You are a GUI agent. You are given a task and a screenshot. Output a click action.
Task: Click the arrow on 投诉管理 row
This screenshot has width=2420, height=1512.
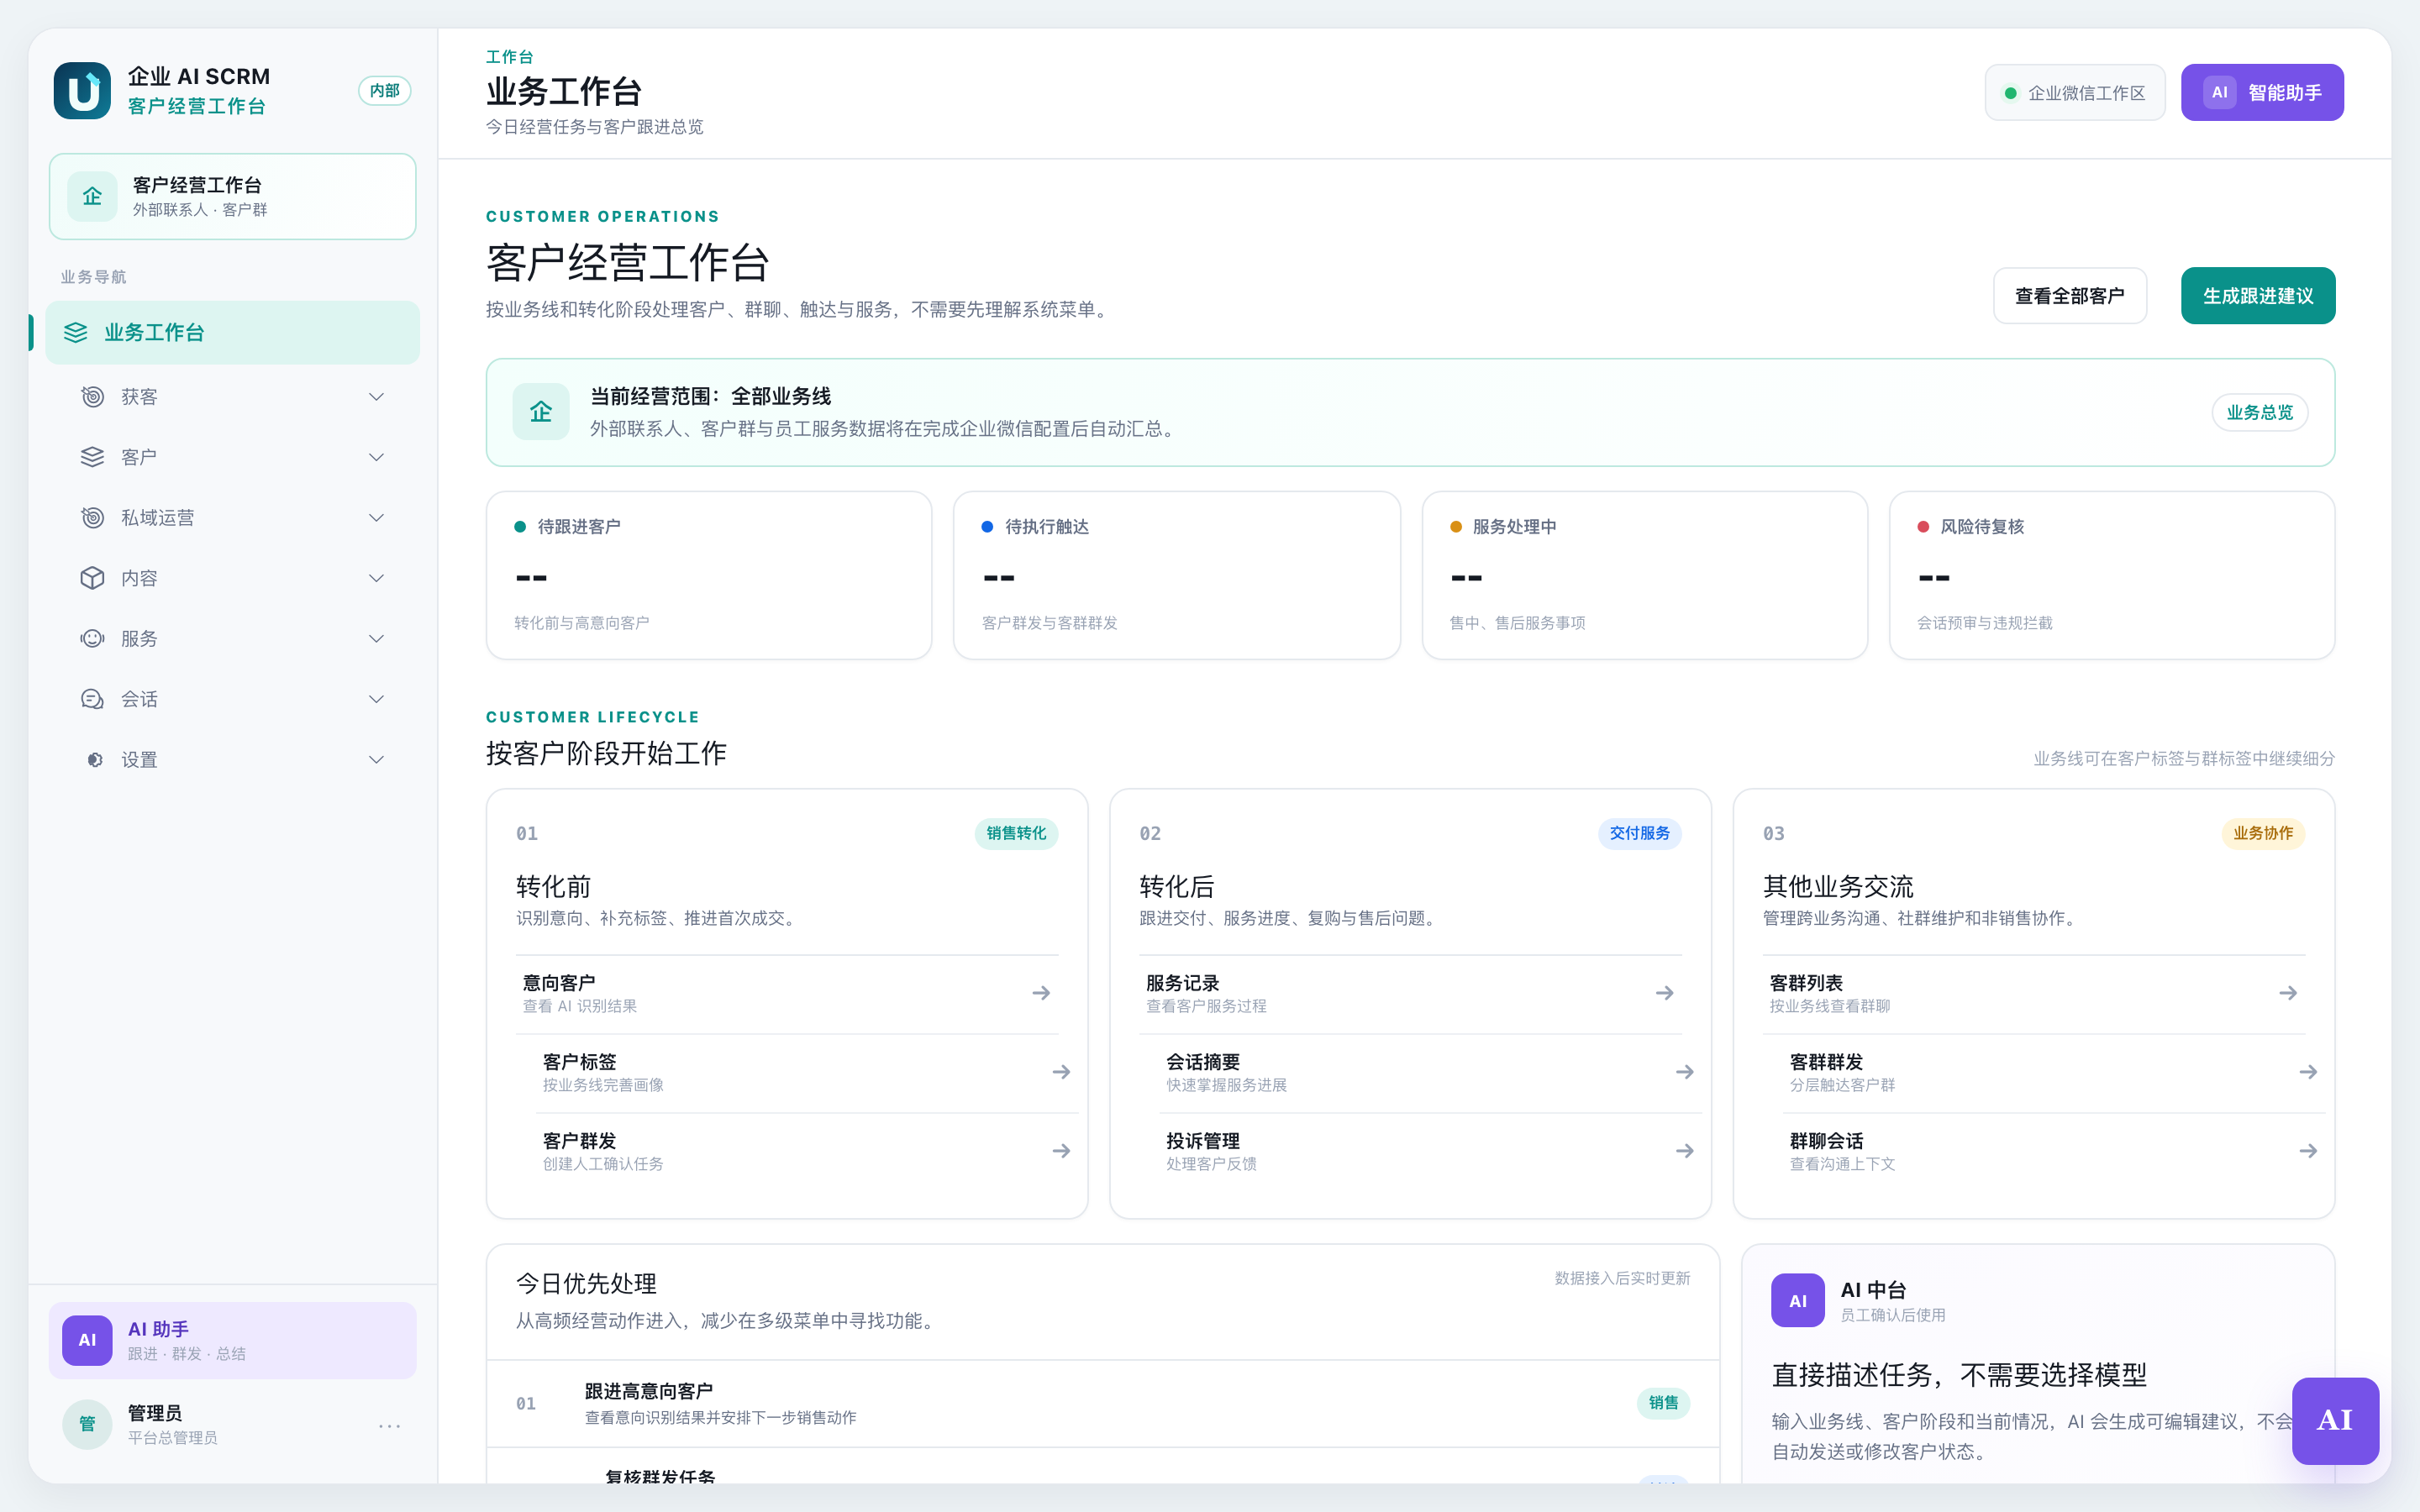coord(1684,1151)
